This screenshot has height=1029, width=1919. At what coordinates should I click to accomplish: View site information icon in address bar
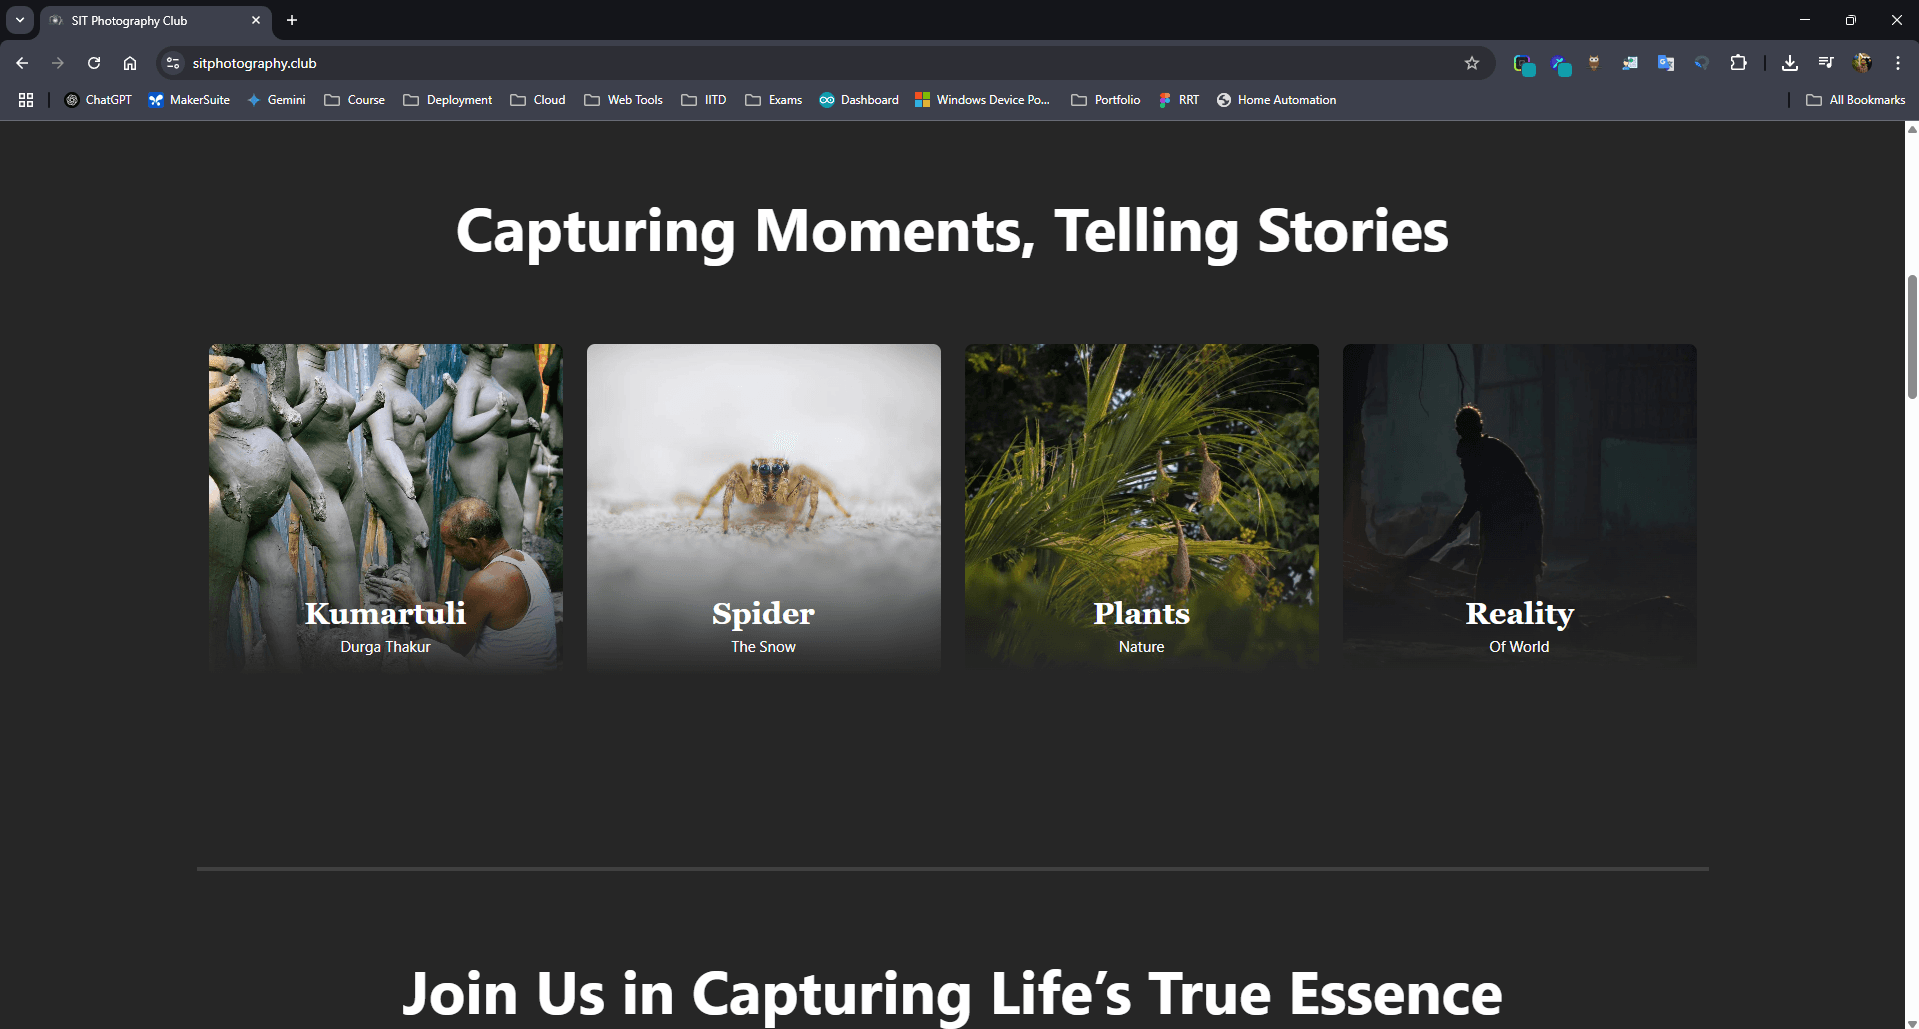tap(173, 63)
